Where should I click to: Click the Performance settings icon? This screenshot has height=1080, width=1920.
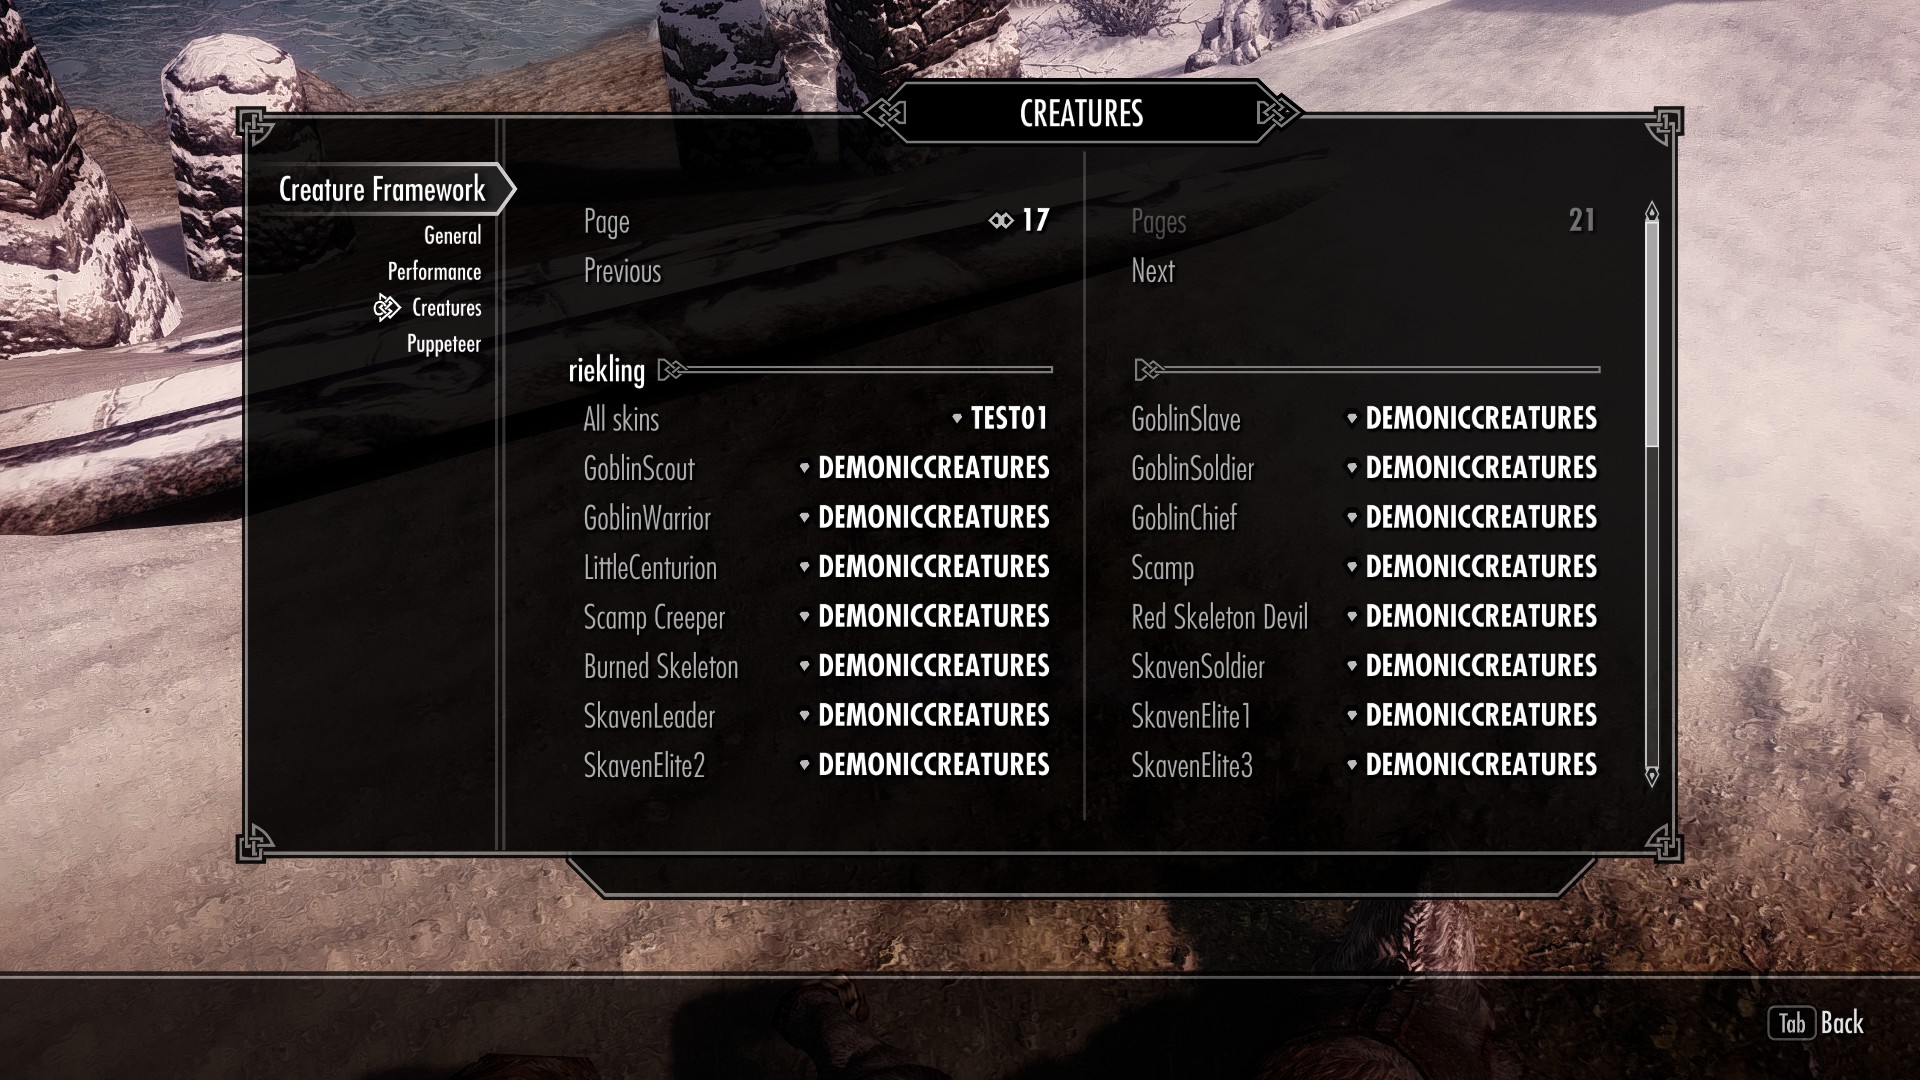435,270
